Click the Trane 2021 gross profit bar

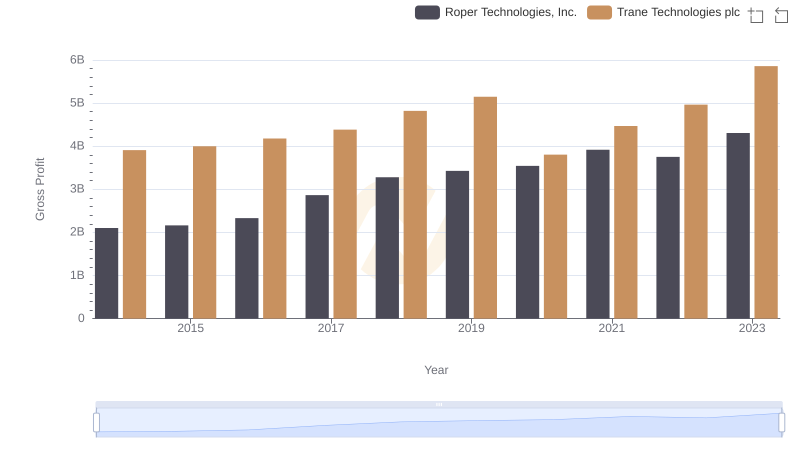pos(626,222)
